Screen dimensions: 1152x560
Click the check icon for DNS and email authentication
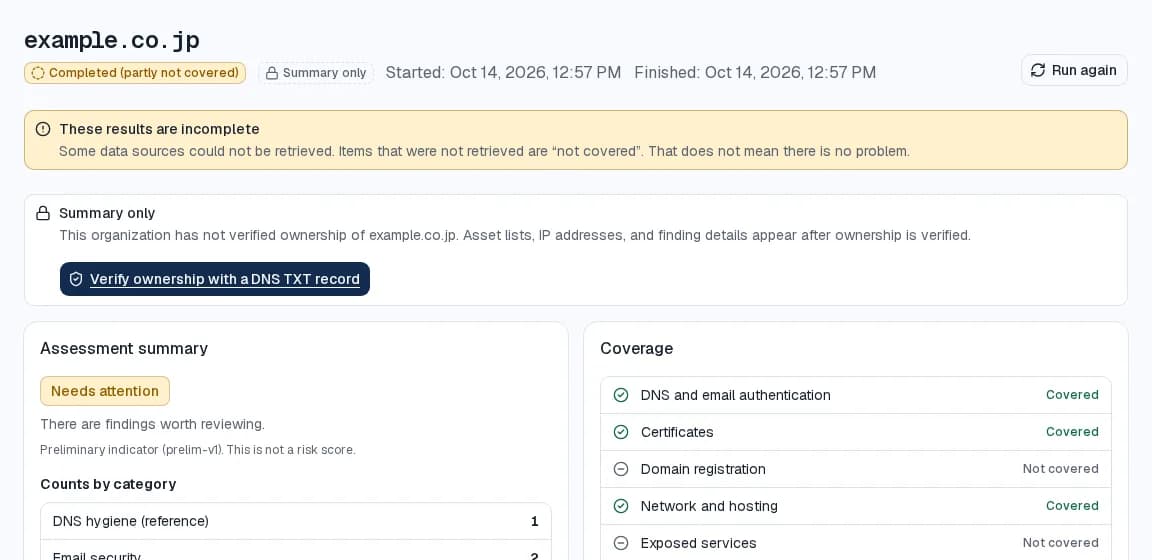[x=621, y=395]
